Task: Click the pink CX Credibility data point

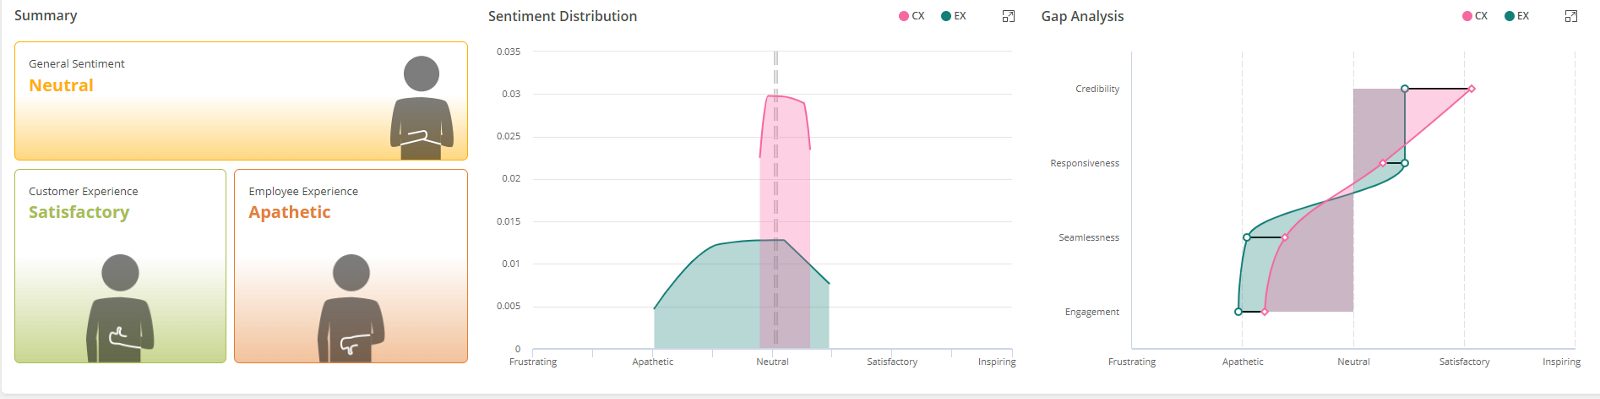Action: pos(1471,89)
